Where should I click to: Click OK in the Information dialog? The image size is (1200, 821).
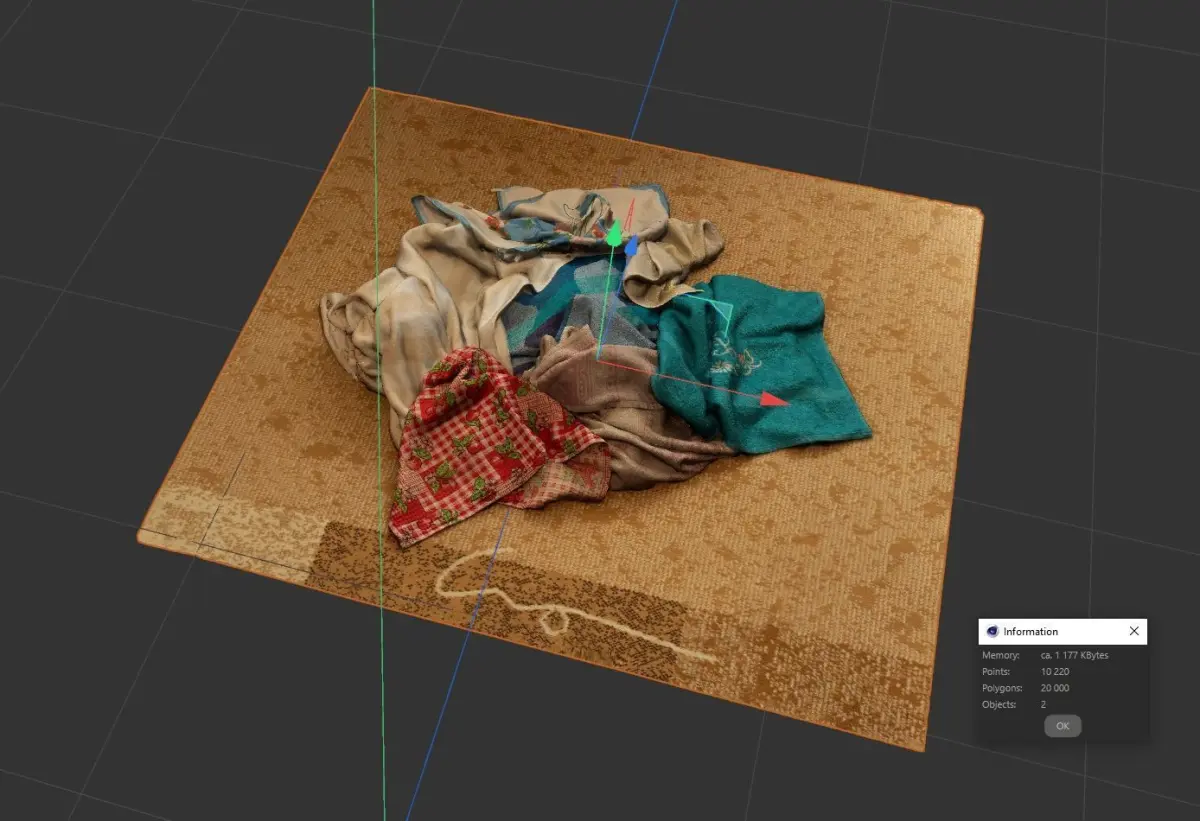click(x=1062, y=726)
